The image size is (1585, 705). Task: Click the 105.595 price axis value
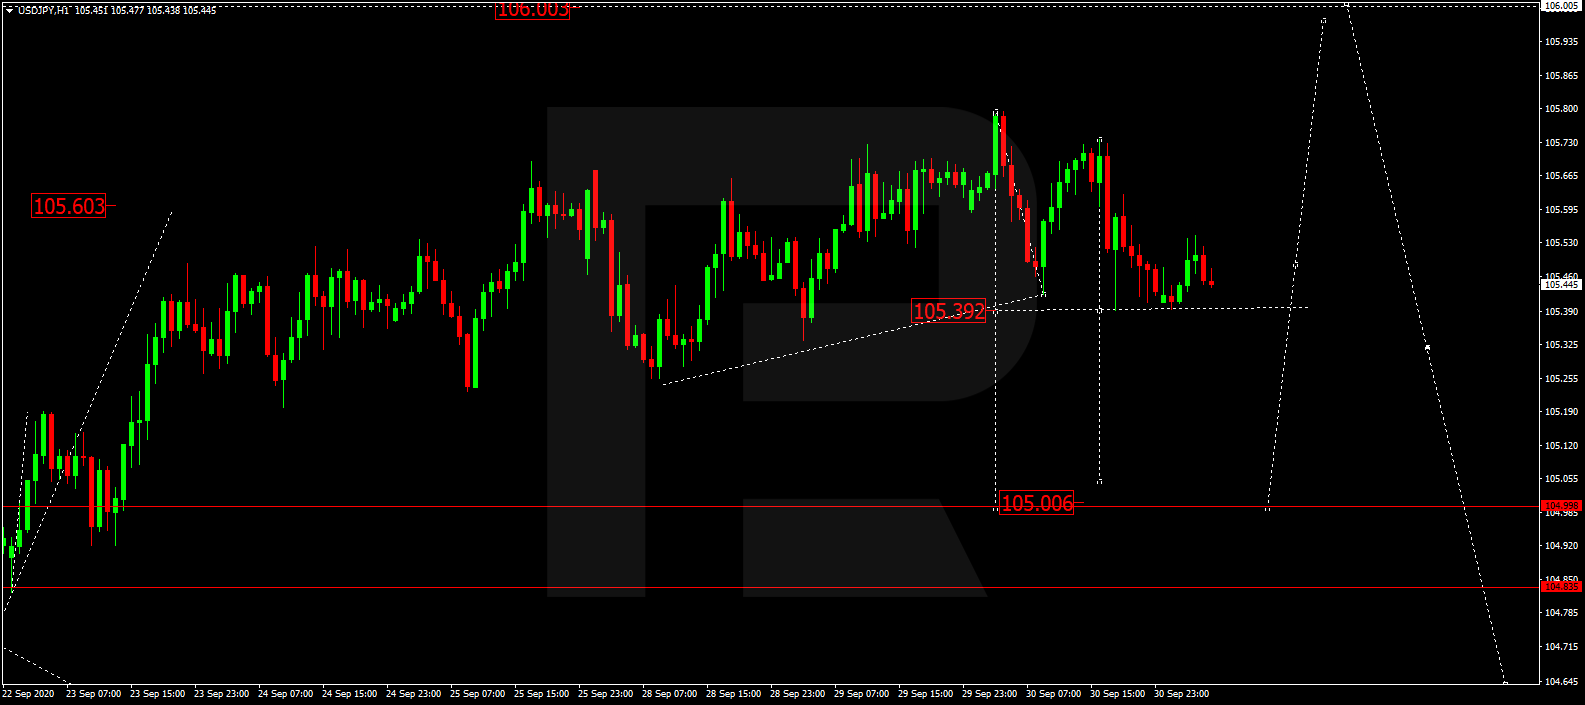(1561, 210)
